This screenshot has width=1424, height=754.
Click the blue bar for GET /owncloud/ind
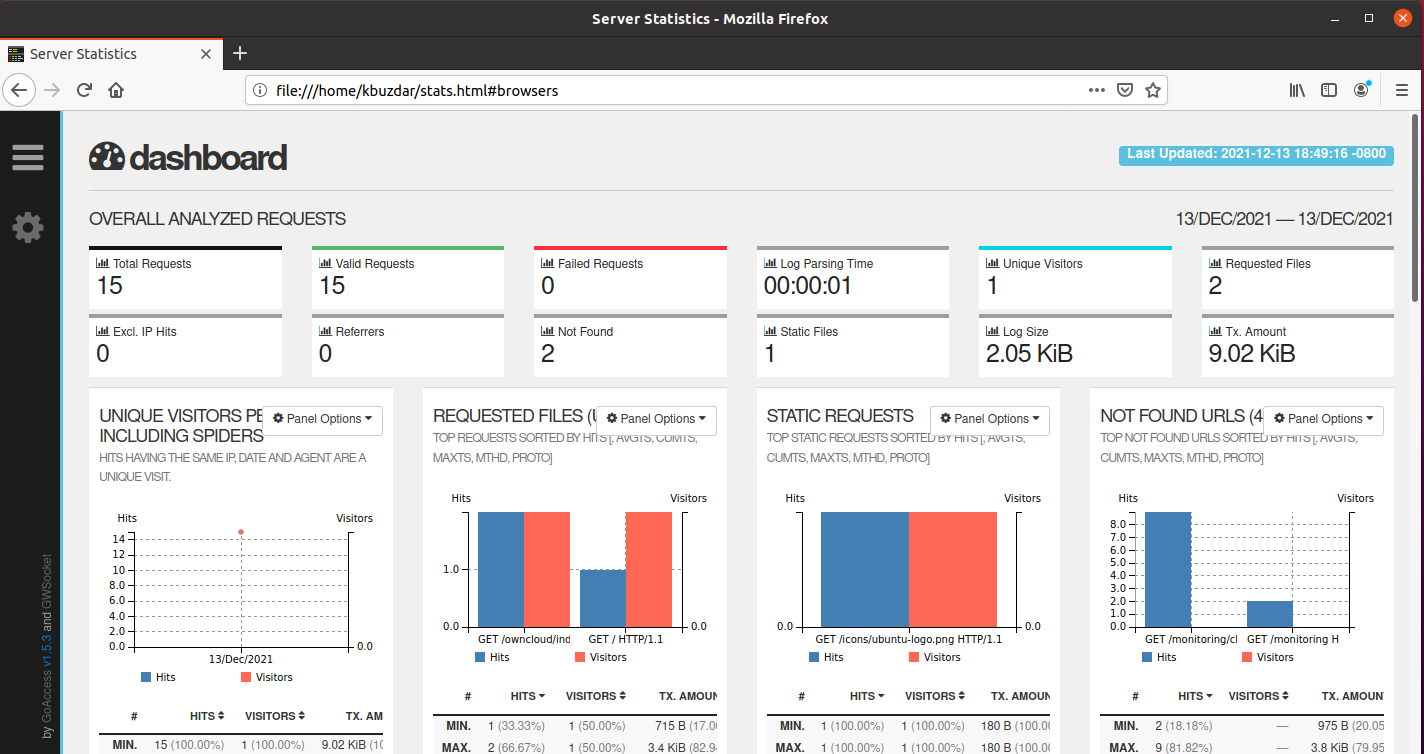[501, 569]
